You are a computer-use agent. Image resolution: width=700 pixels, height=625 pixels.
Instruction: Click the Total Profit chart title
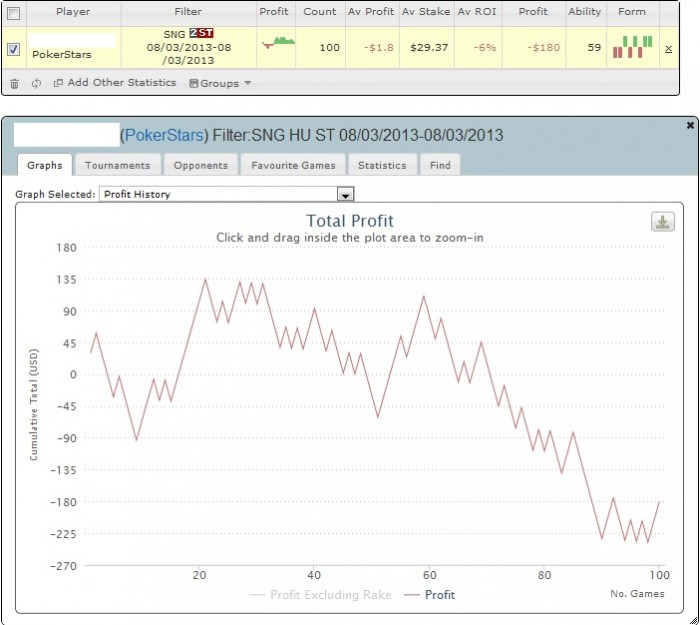[350, 221]
